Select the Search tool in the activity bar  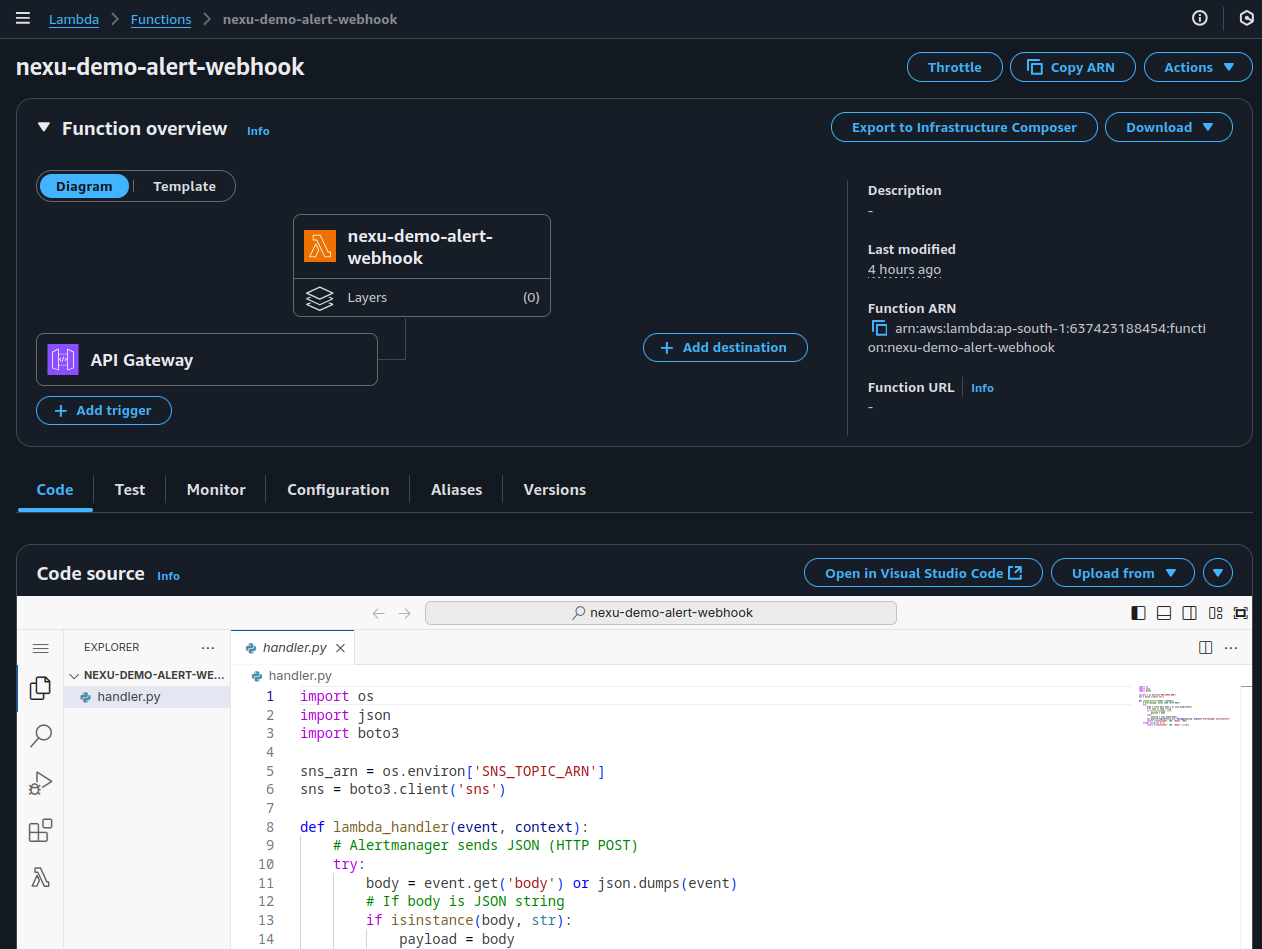[x=40, y=735]
